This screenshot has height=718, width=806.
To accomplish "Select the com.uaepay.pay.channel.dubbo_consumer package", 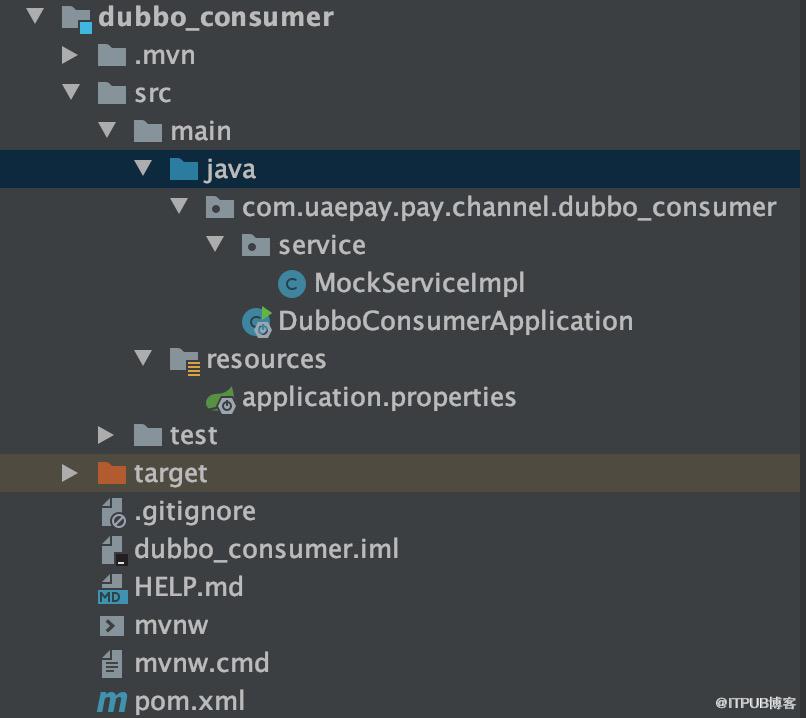I will pyautogui.click(x=509, y=208).
